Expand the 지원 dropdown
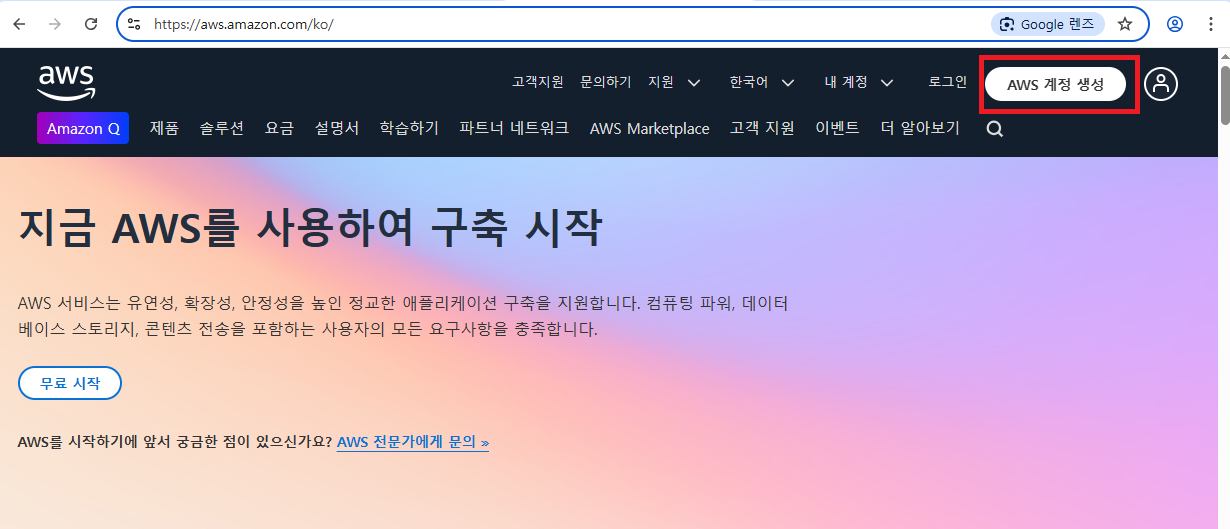The height and width of the screenshot is (529, 1230). tap(674, 82)
